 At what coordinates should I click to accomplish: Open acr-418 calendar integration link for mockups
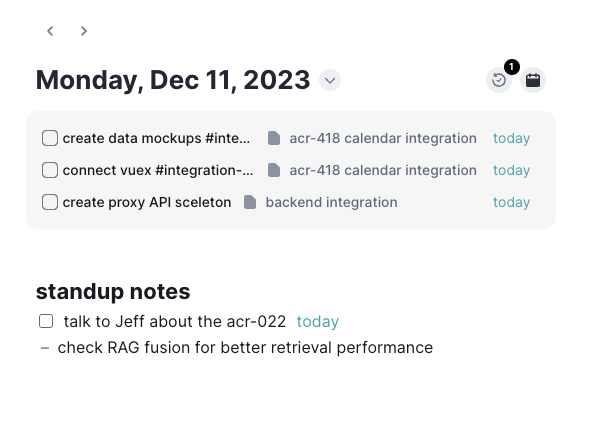(383, 138)
